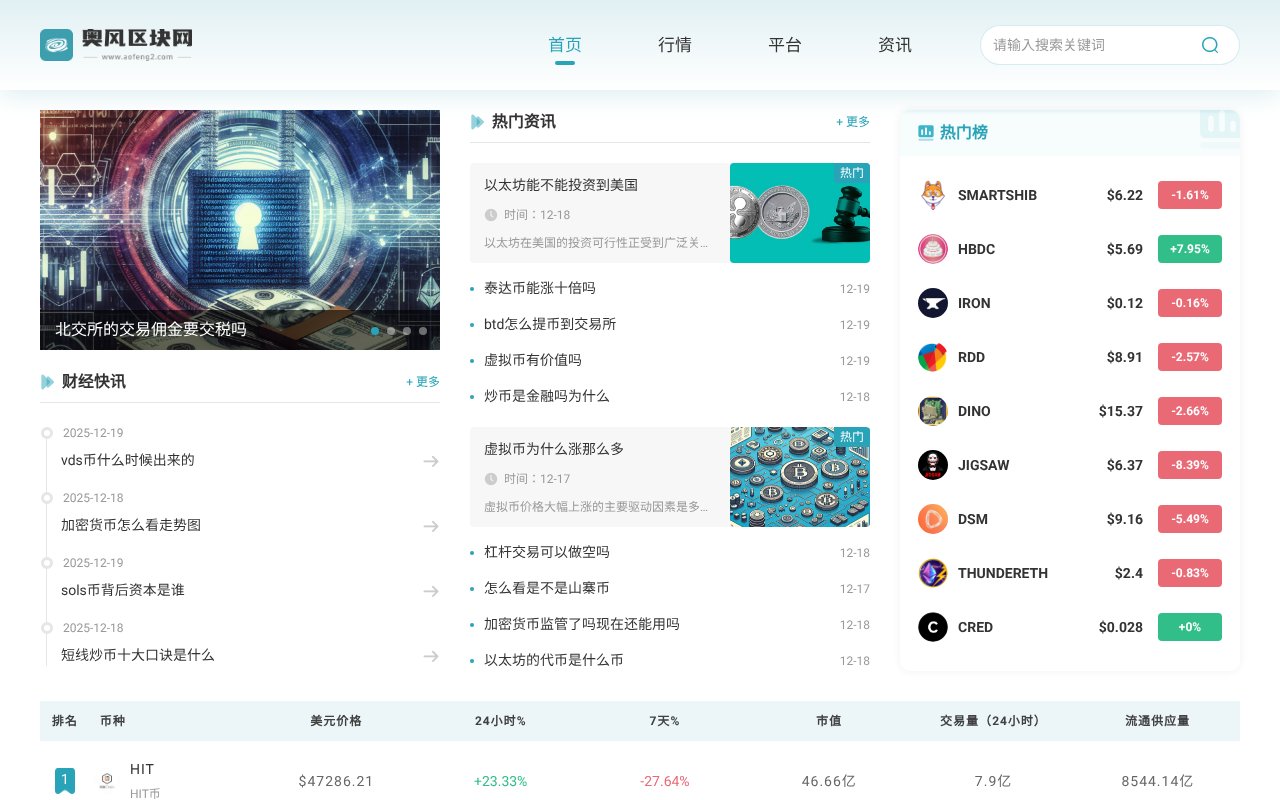Activate the first carousel dot
The height and width of the screenshot is (800, 1280).
point(375,331)
